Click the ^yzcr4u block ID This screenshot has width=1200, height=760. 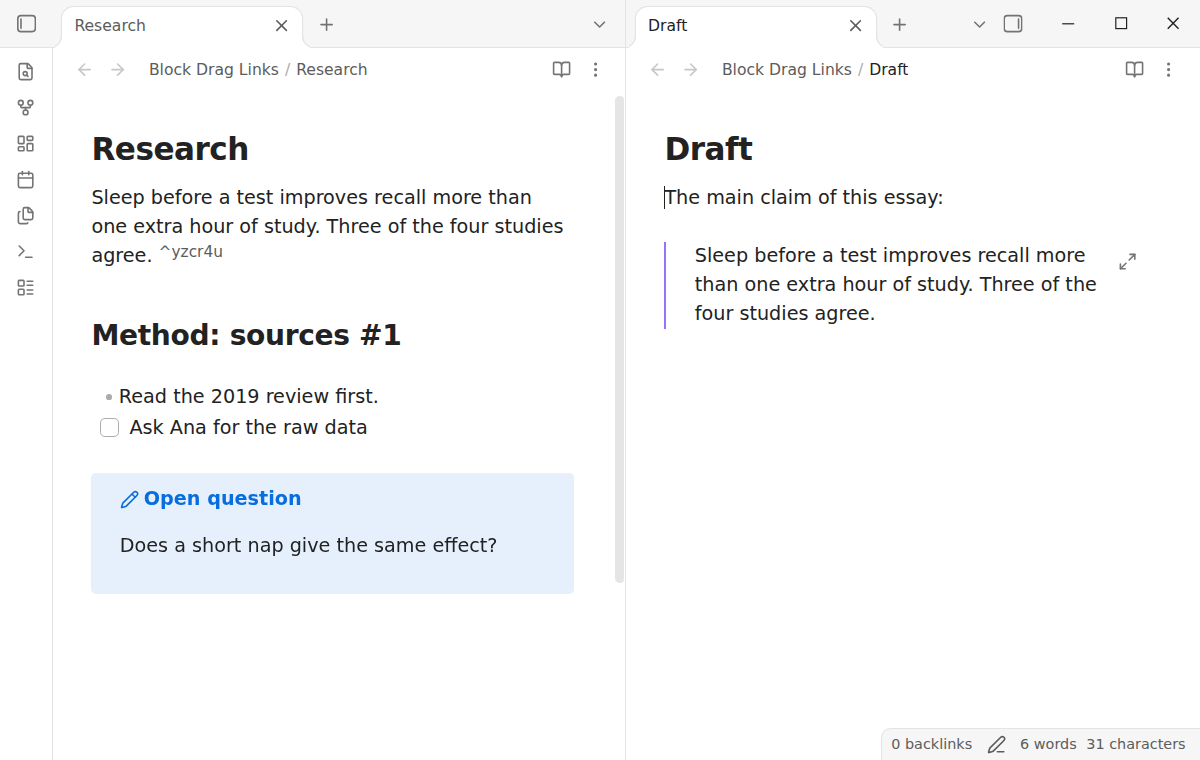[x=191, y=252]
